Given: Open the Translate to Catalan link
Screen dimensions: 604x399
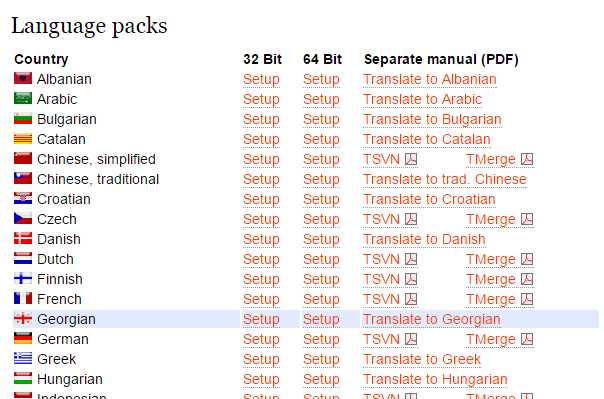Looking at the screenshot, I should pyautogui.click(x=426, y=139).
